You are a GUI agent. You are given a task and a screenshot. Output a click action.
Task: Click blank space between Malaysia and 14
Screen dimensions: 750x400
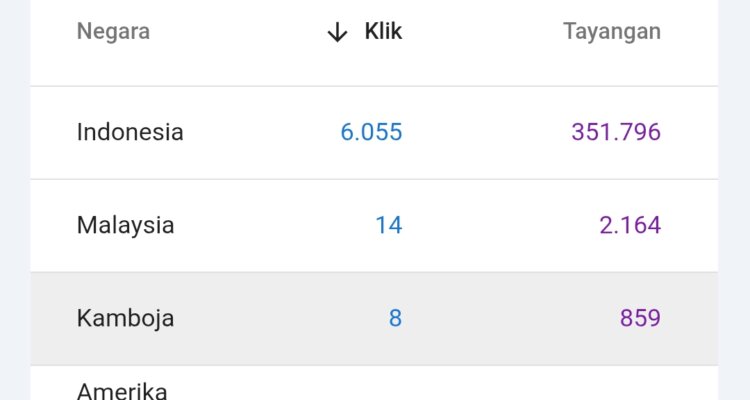(270, 225)
